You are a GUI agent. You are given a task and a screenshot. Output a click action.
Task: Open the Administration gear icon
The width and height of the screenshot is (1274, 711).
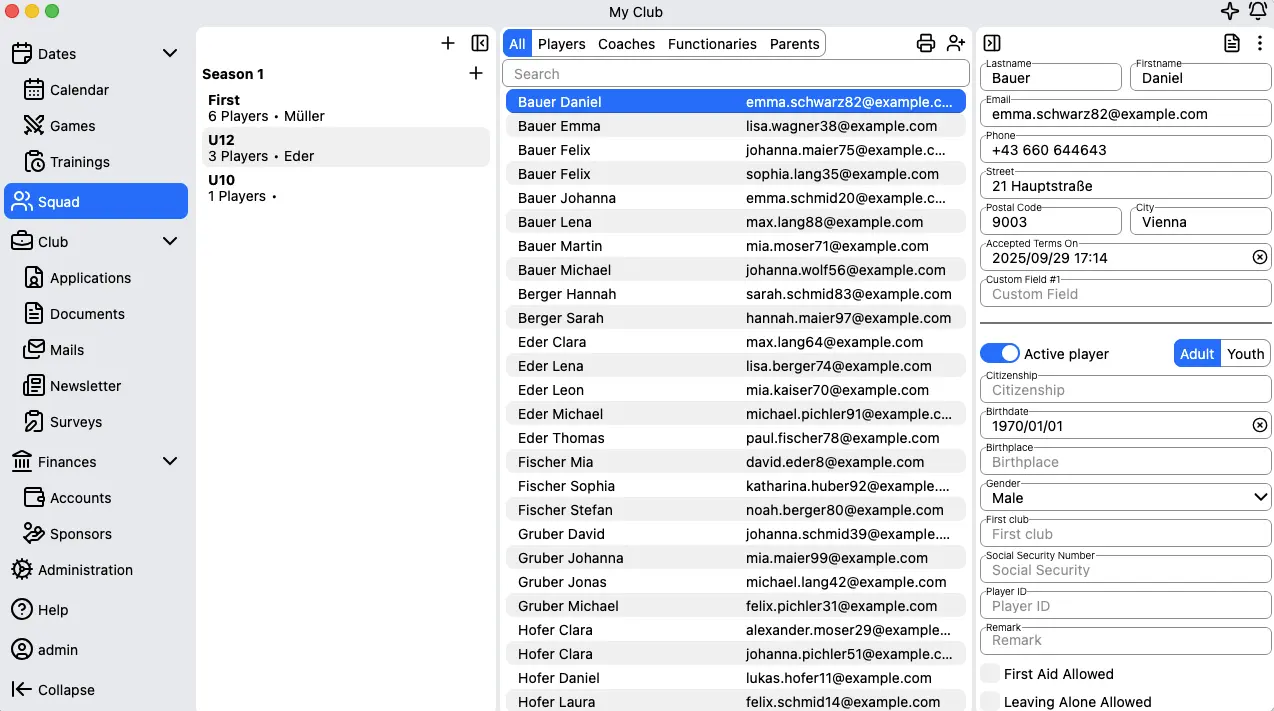22,570
